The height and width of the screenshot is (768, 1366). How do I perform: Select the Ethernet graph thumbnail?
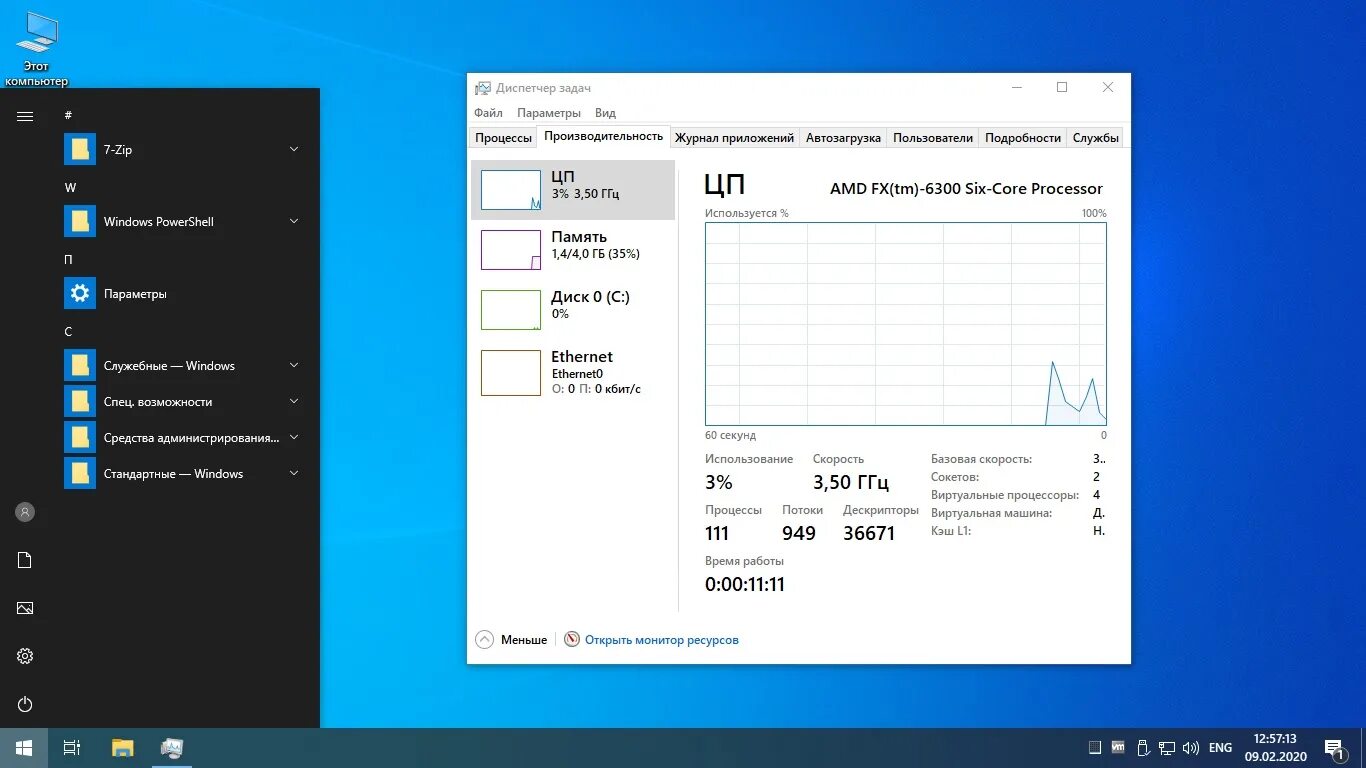coord(511,372)
